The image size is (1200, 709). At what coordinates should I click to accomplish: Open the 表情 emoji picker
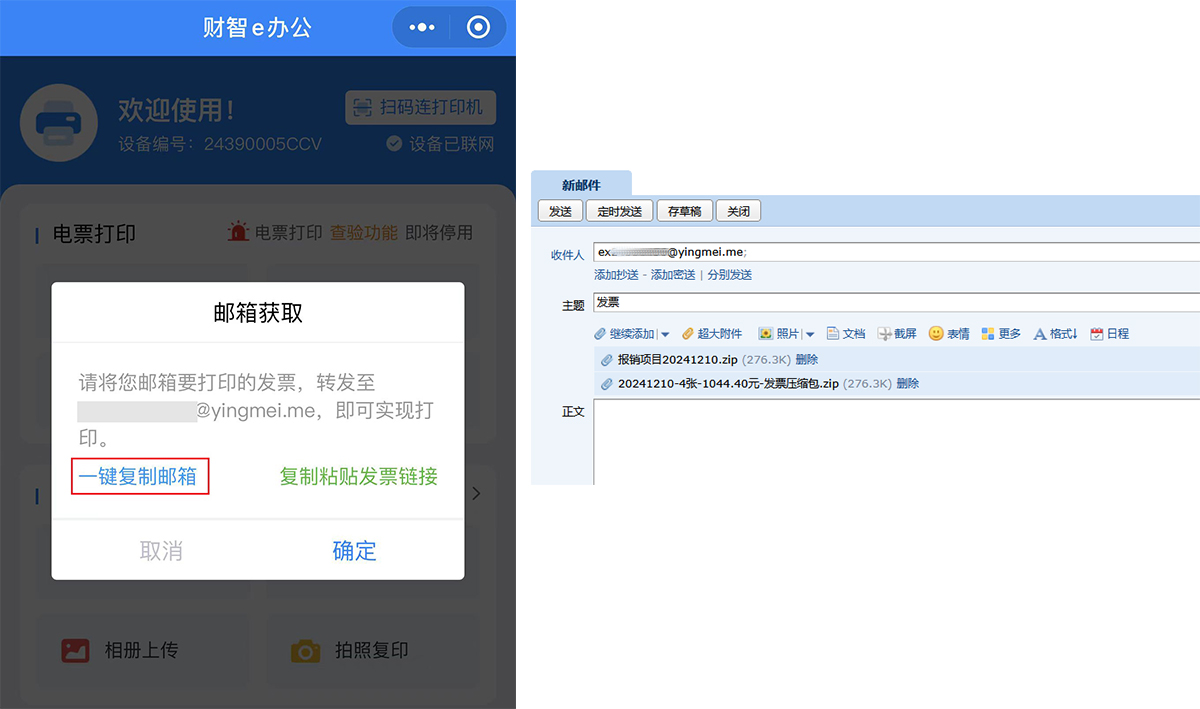click(x=936, y=334)
